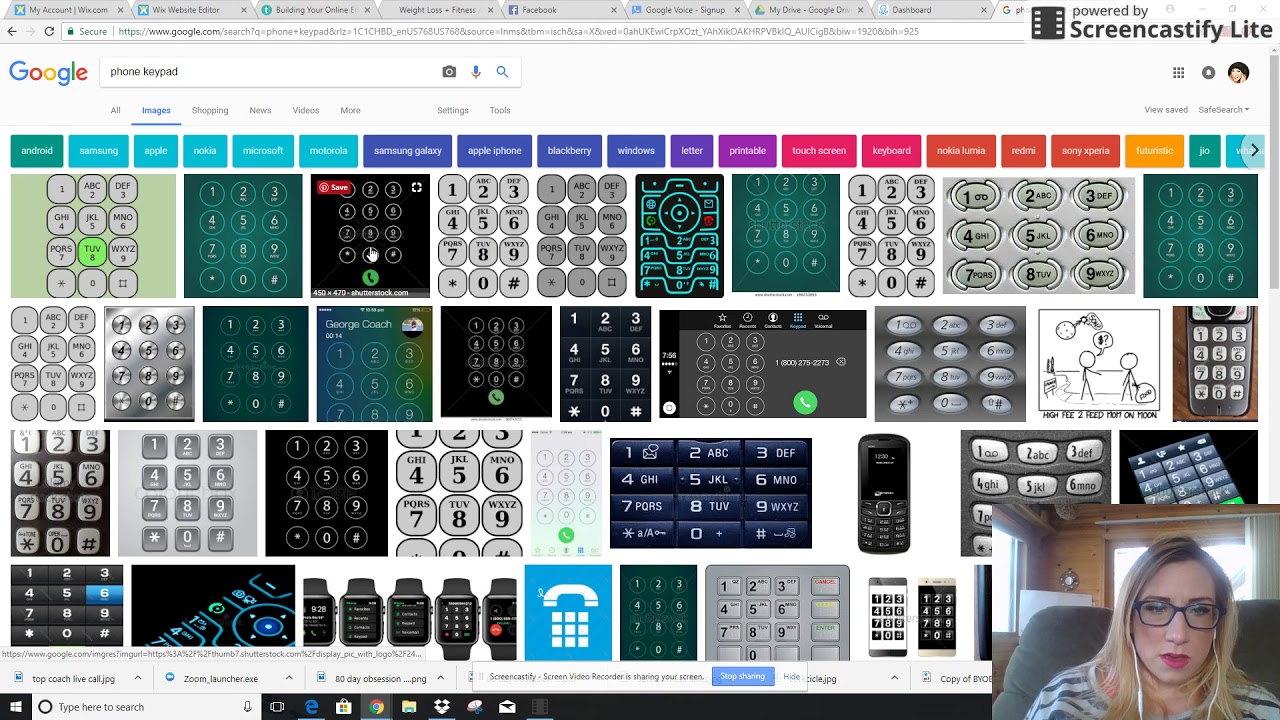Open View saved images link

(x=1166, y=110)
